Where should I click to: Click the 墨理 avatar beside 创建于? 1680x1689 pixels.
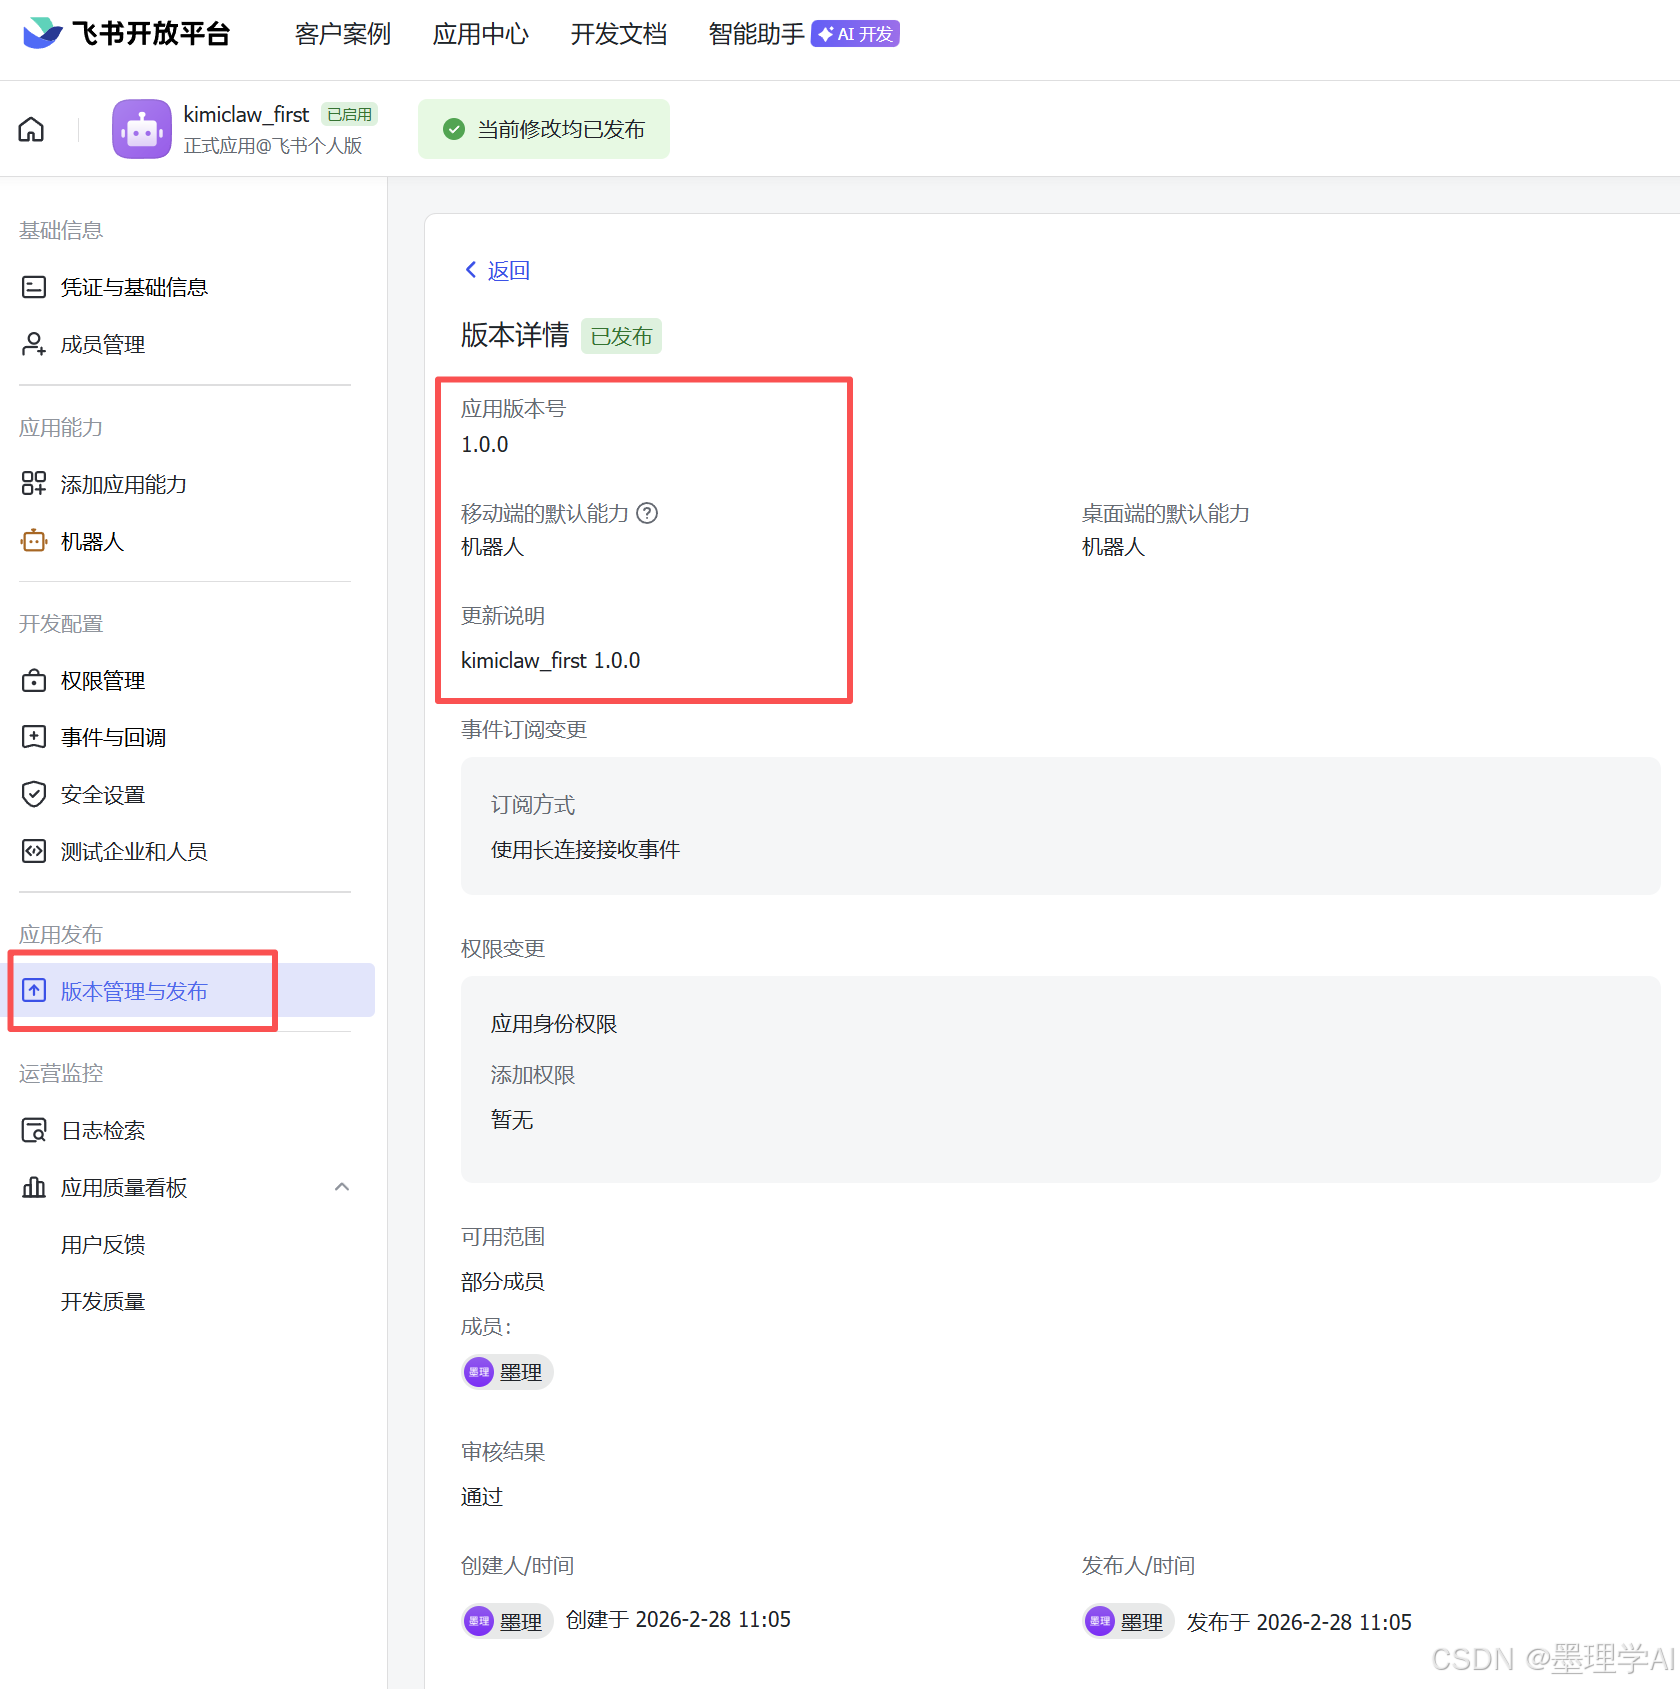pos(479,1621)
